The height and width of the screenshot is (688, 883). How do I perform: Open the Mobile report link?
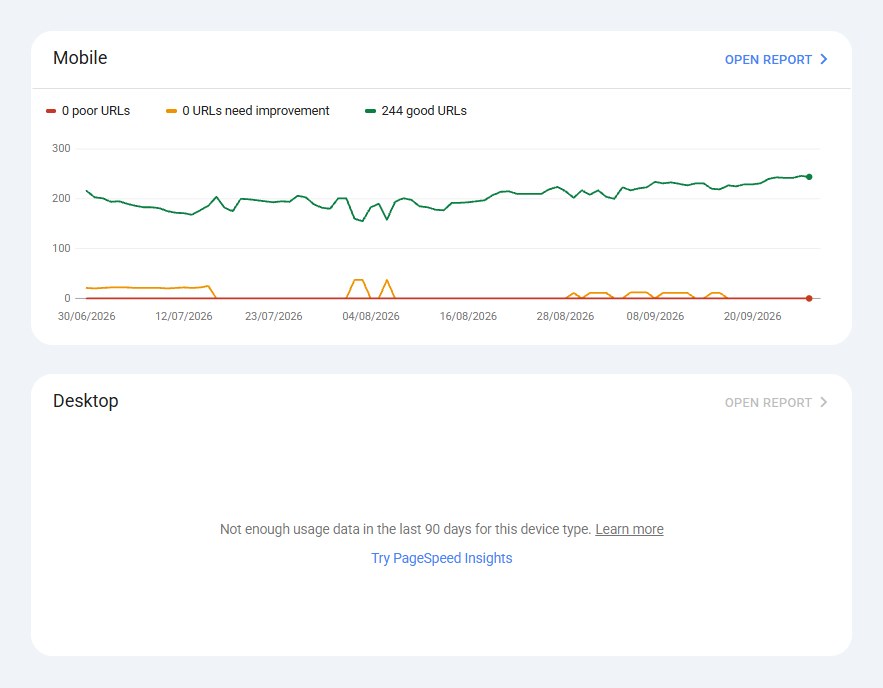[775, 60]
